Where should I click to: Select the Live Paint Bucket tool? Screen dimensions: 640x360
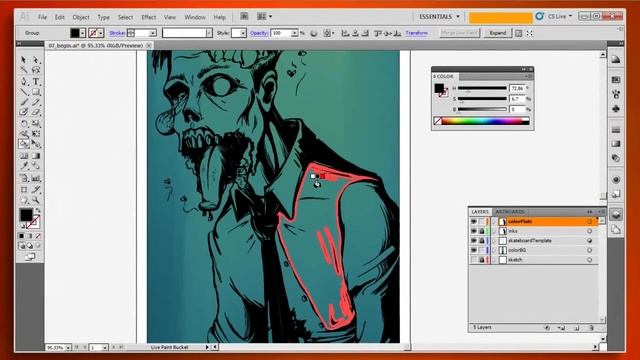[23, 144]
